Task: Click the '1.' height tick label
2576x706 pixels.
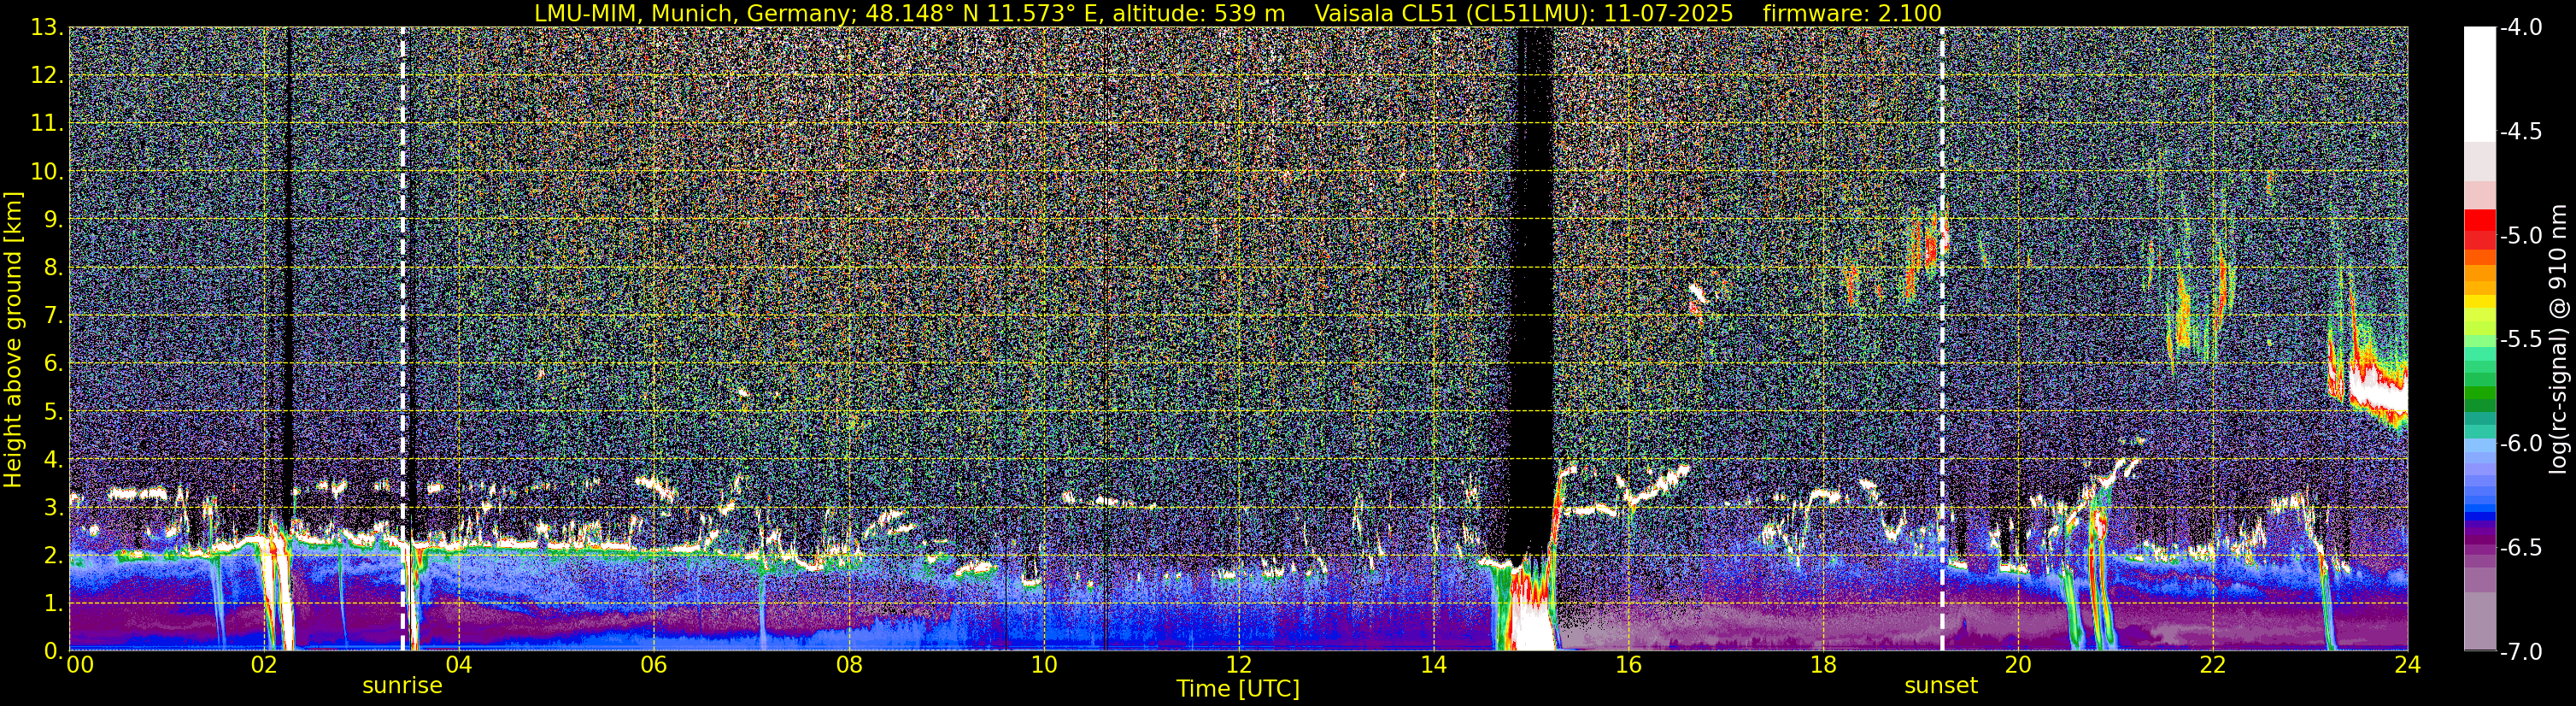Action: click(x=53, y=604)
